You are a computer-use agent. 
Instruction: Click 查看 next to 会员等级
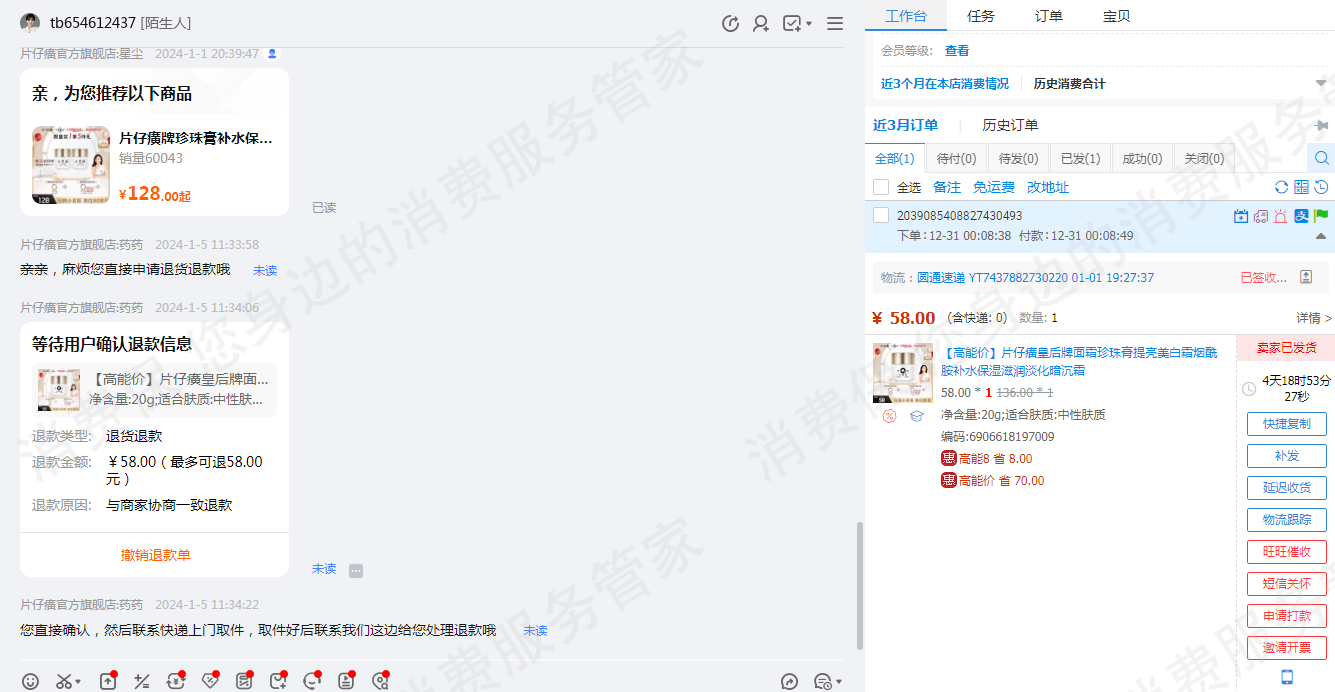(x=957, y=50)
